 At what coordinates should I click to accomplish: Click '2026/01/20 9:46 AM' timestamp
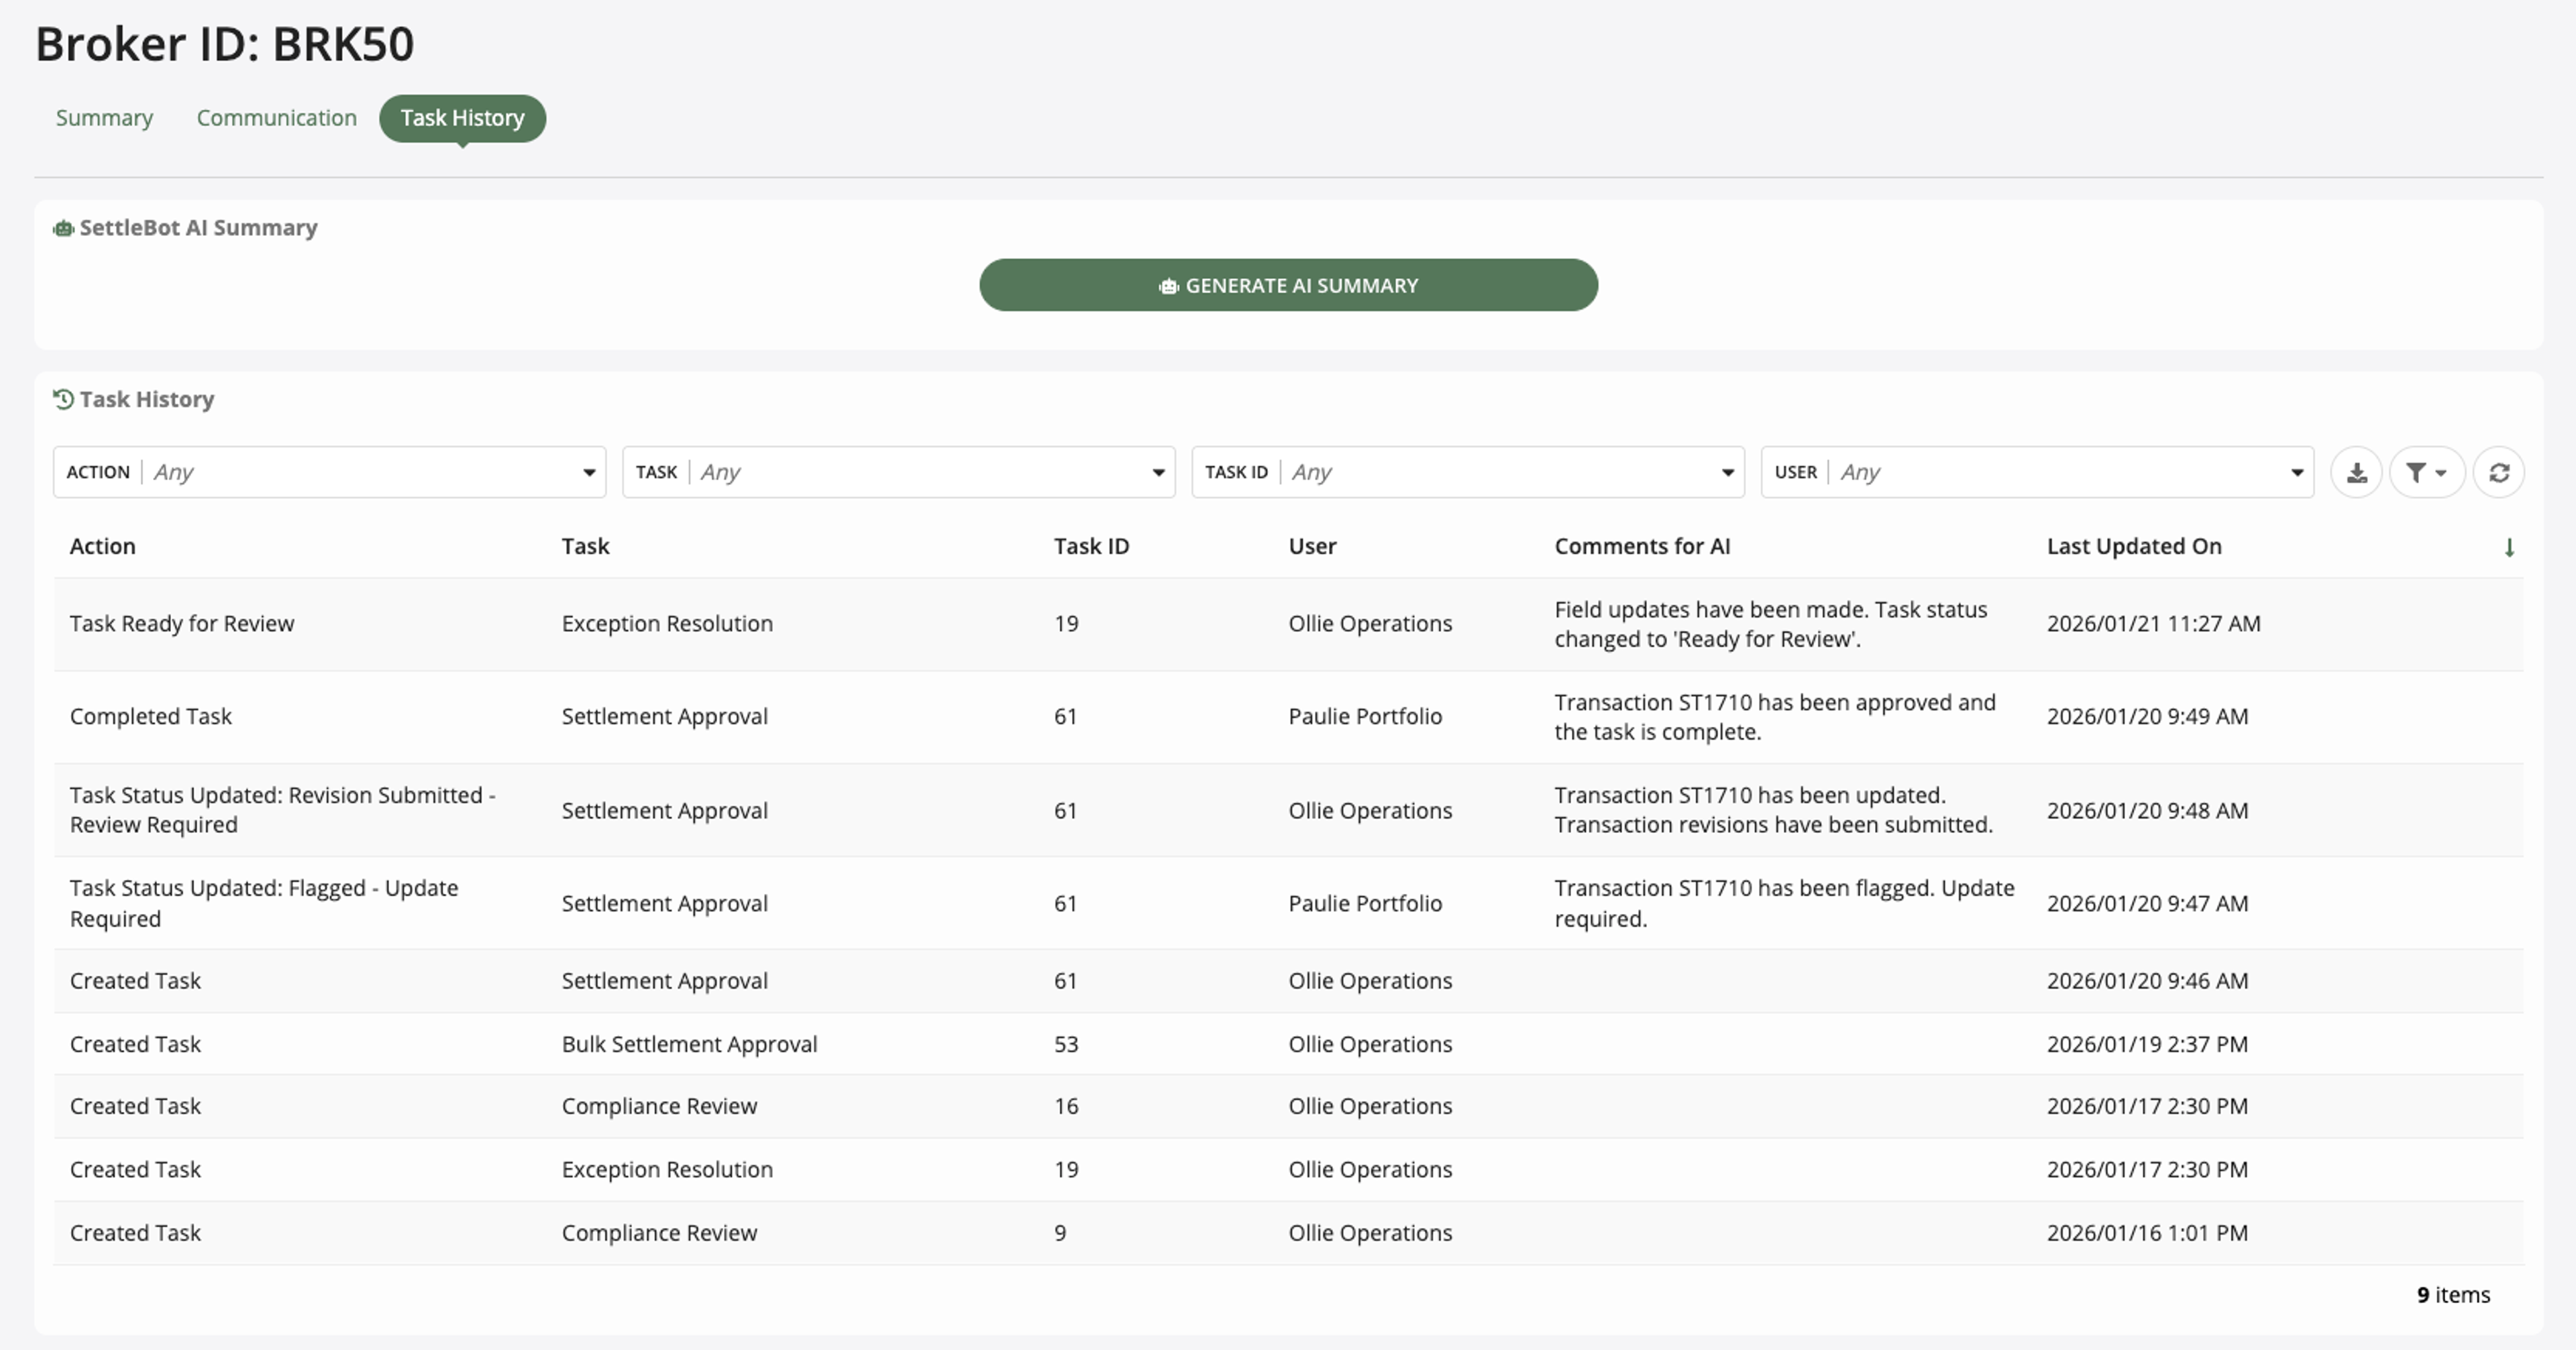2147,981
